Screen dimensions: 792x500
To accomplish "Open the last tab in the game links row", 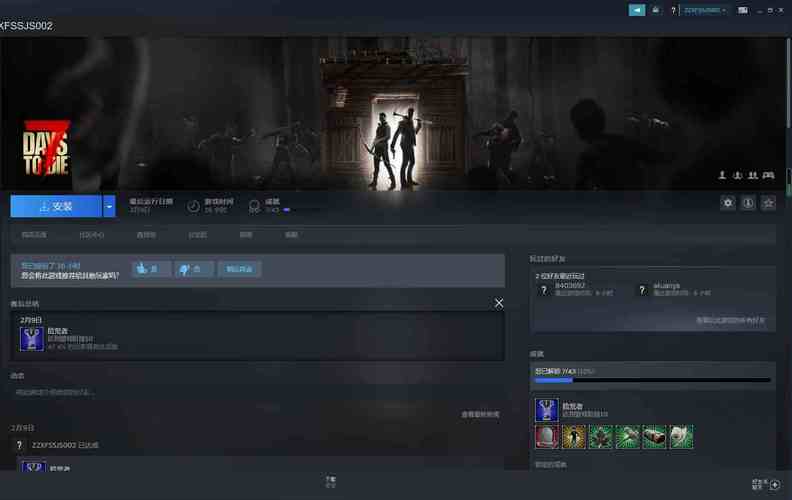I will [x=291, y=235].
